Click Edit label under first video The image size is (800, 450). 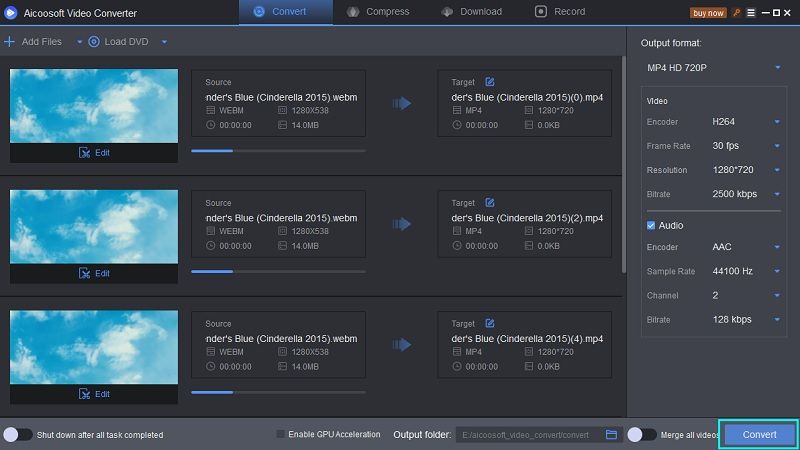(102, 153)
